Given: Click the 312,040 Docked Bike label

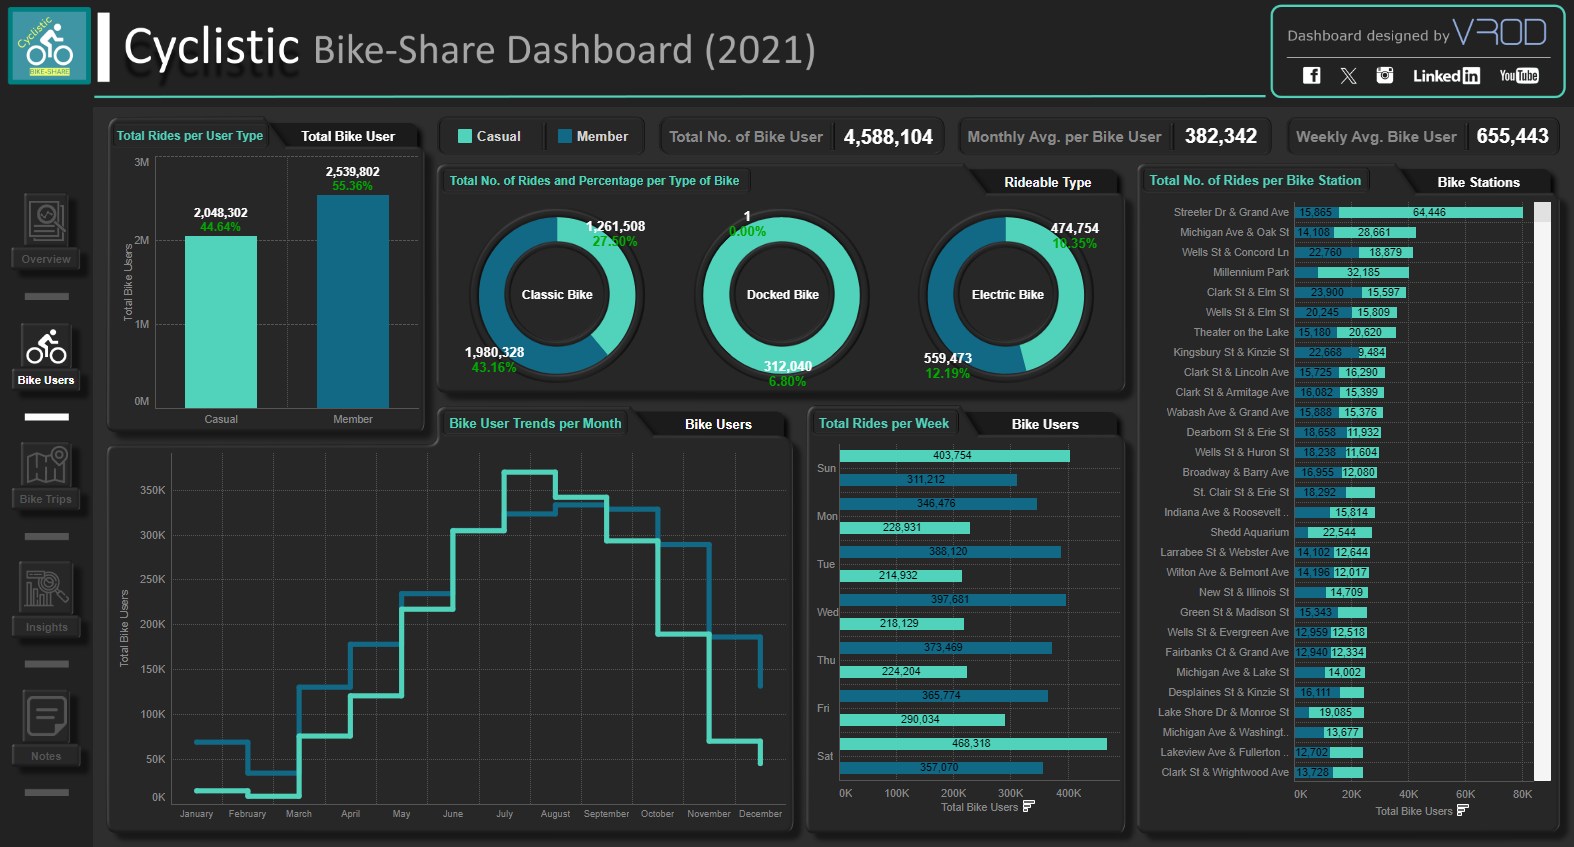Looking at the screenshot, I should click(x=788, y=366).
